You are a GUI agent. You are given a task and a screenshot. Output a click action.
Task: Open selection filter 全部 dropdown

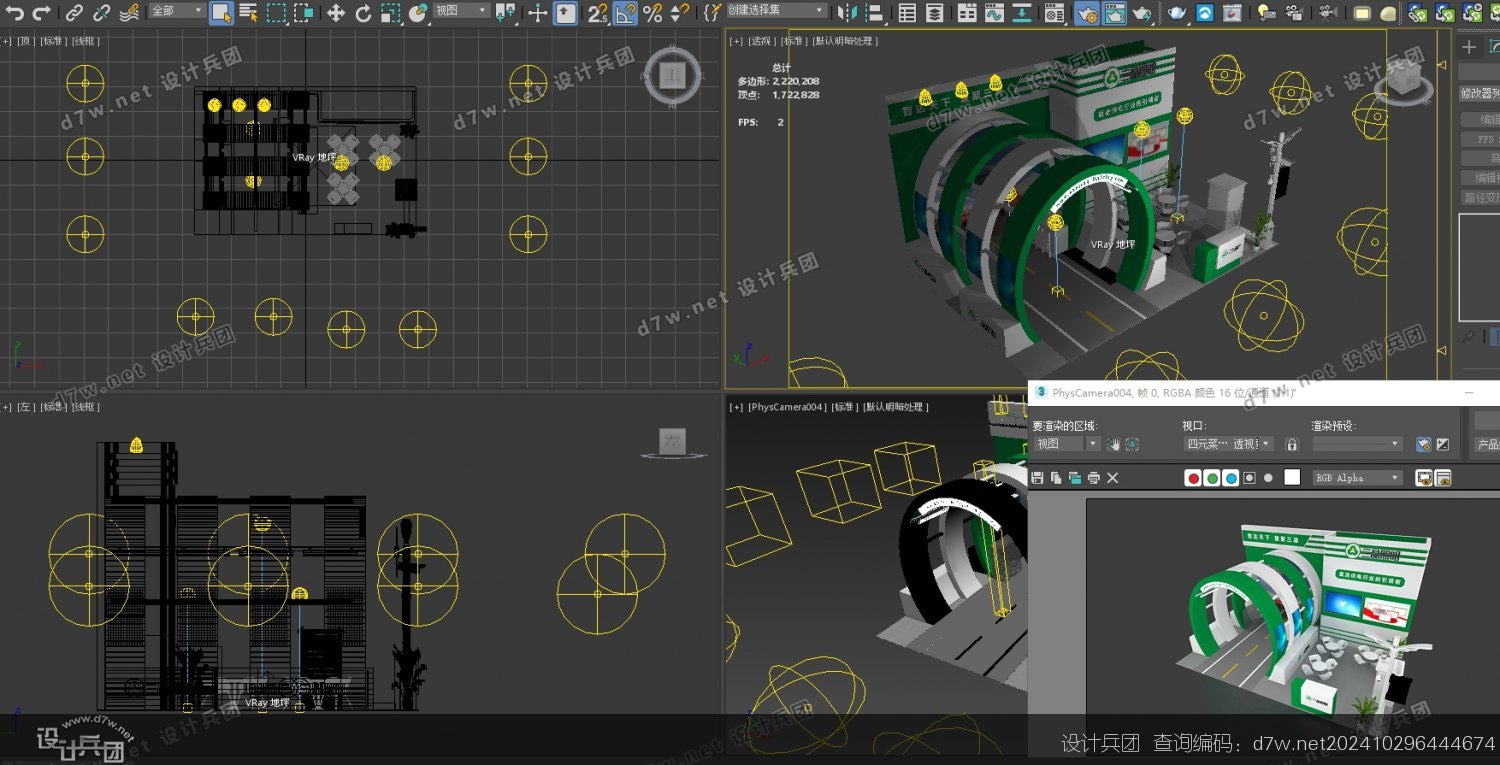click(176, 11)
